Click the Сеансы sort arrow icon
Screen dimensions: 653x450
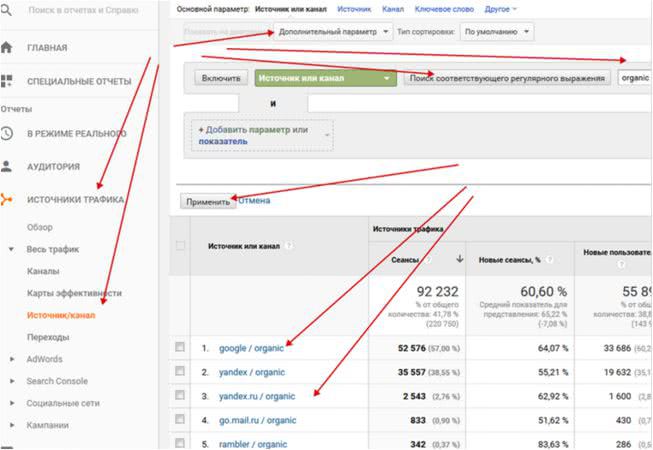coord(459,259)
